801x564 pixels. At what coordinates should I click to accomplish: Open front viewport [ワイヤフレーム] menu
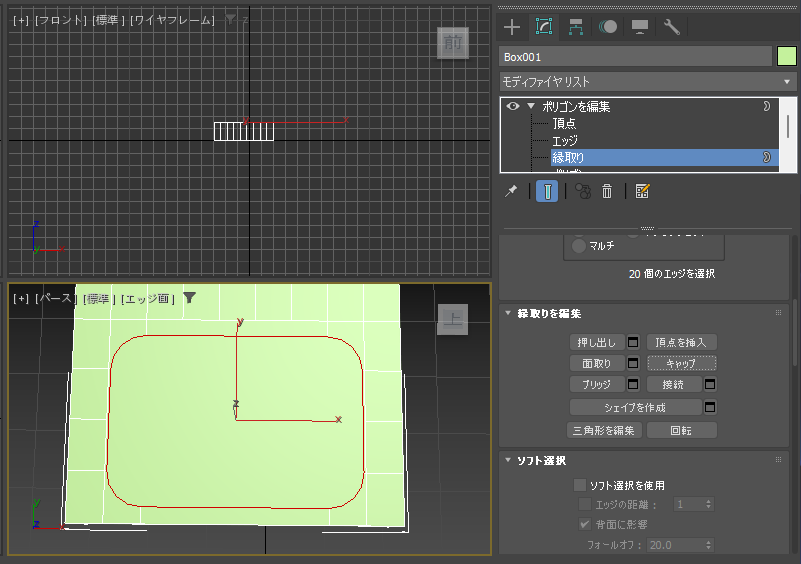(x=173, y=20)
